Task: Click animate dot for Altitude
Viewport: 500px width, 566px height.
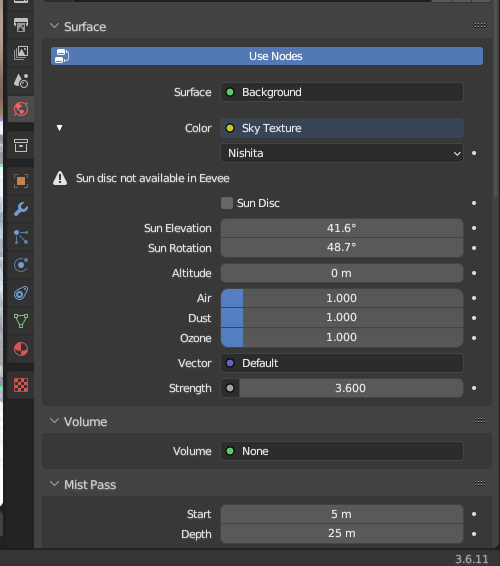Action: (x=474, y=273)
